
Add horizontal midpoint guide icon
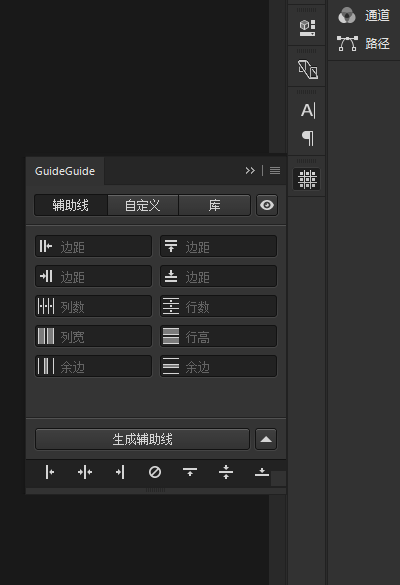[226, 472]
